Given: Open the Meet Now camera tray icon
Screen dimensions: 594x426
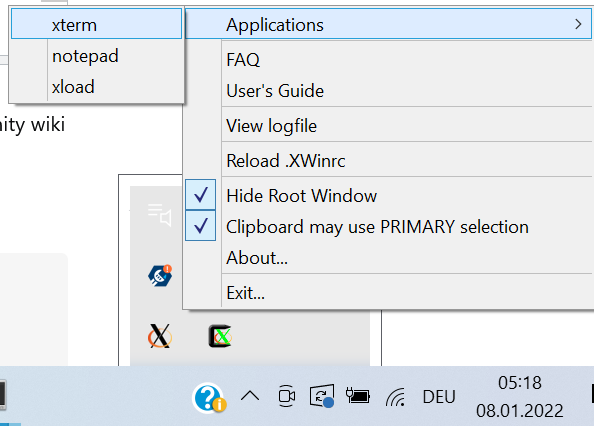Looking at the screenshot, I should (x=286, y=396).
